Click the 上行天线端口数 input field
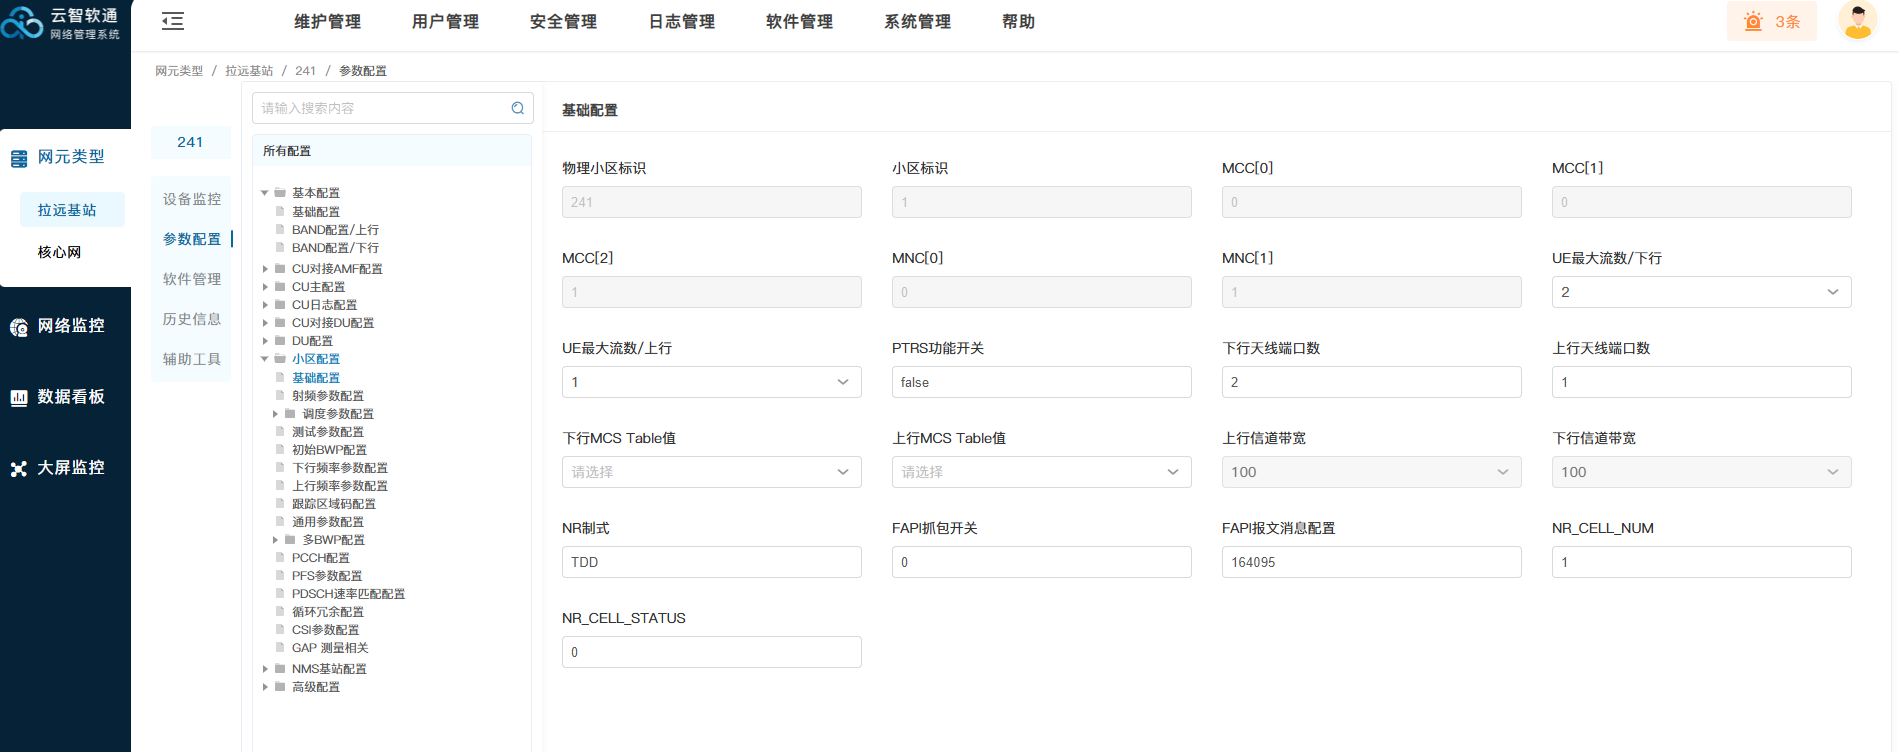Screen dimensions: 1899x752 coord(1701,382)
